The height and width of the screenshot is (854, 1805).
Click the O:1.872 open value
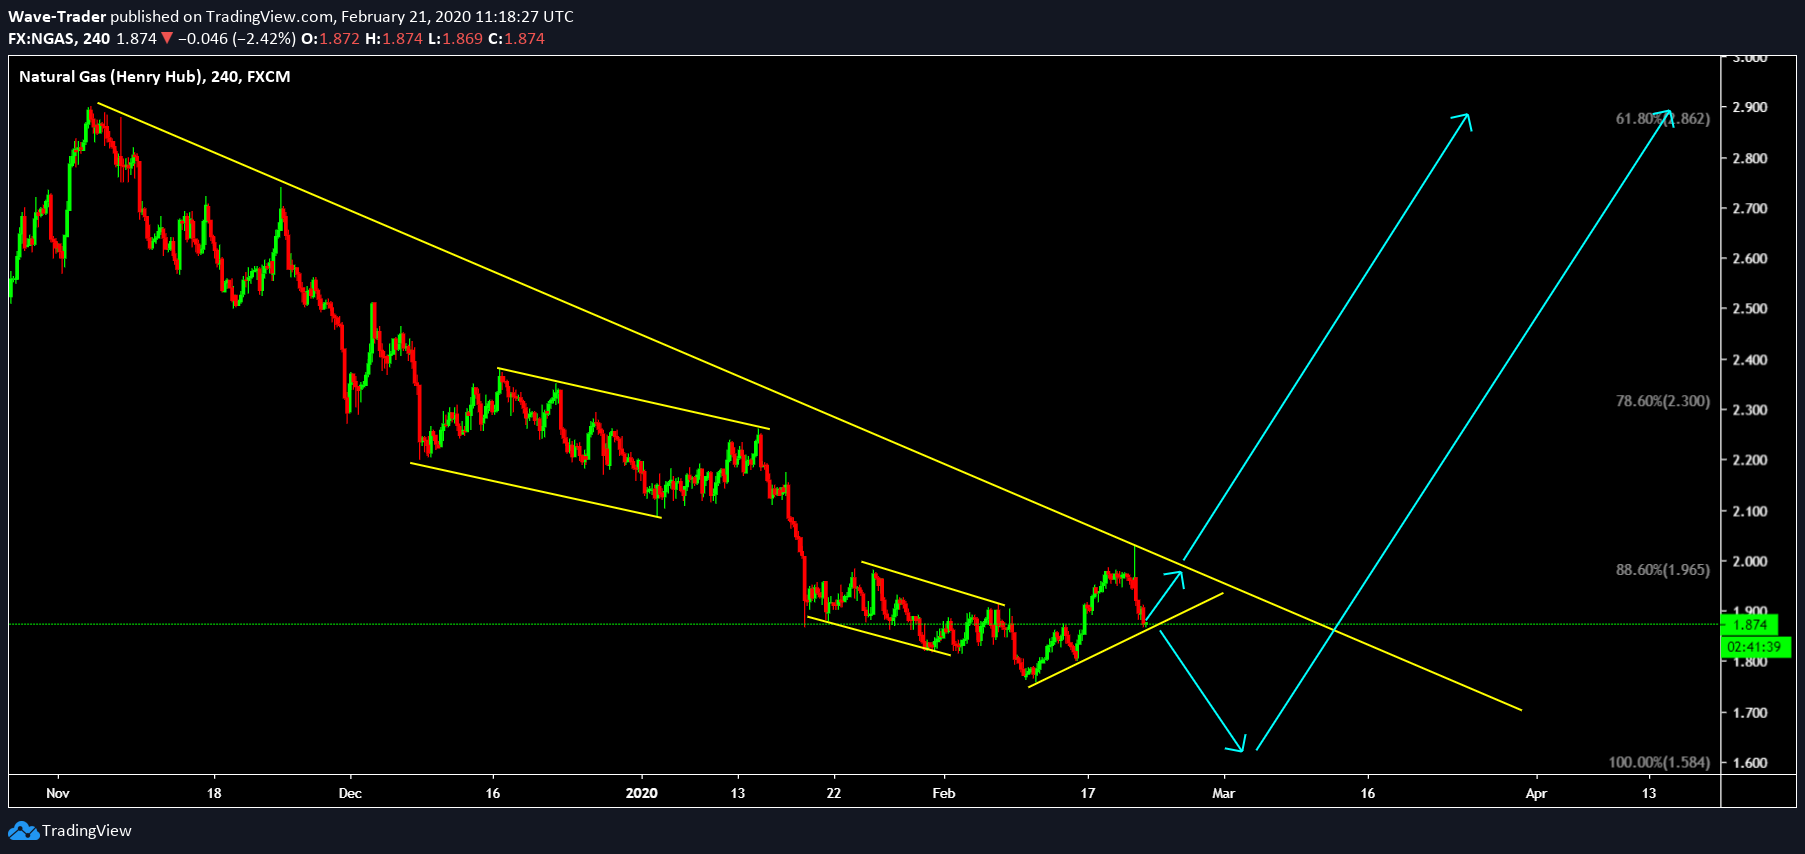coord(330,39)
